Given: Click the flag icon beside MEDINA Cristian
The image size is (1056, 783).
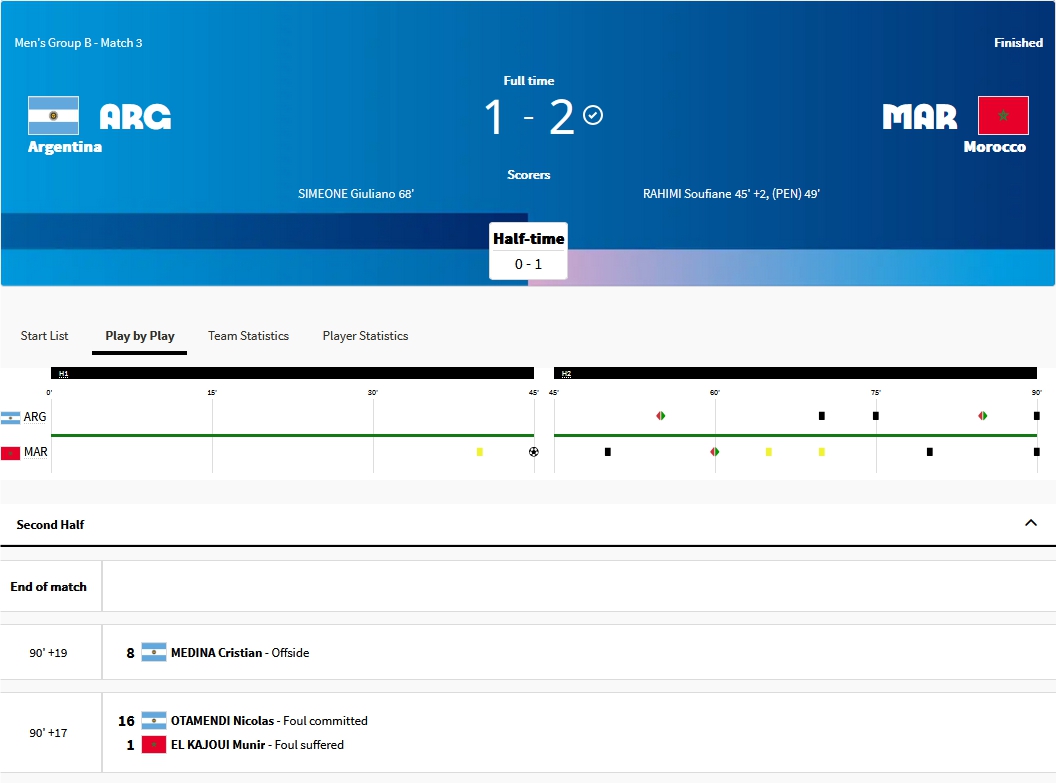Looking at the screenshot, I should pos(153,653).
